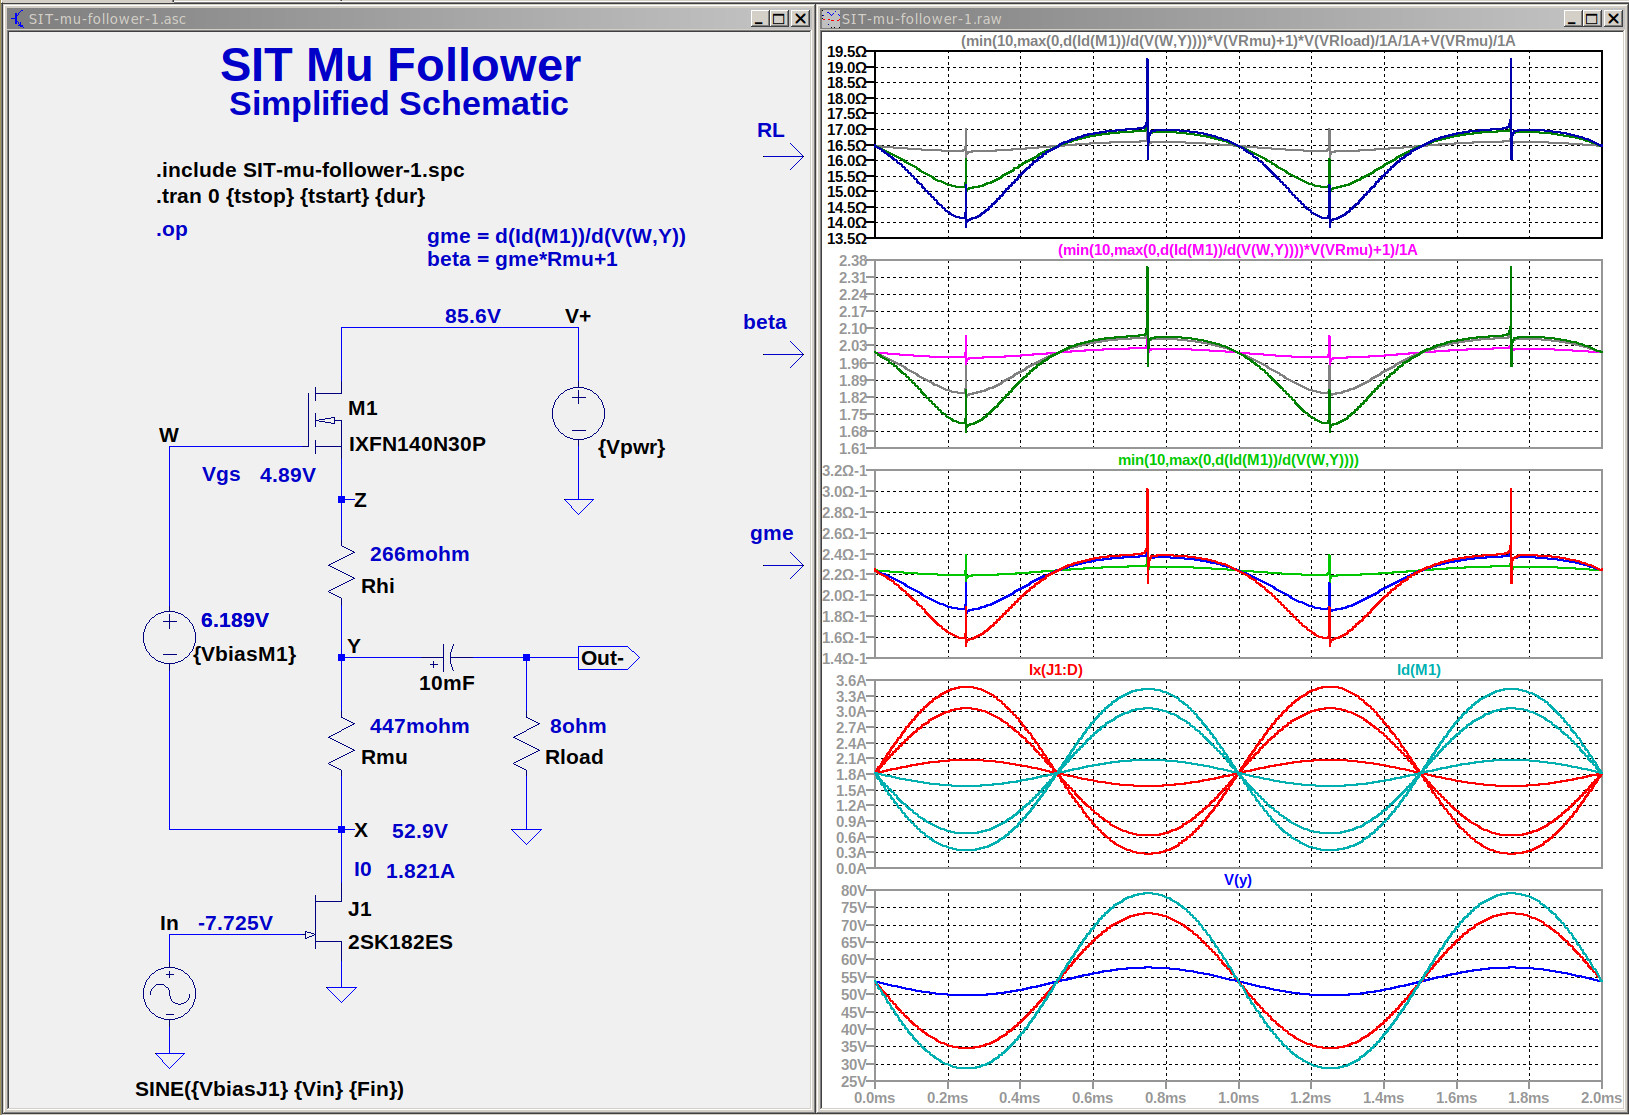This screenshot has width=1629, height=1115.
Task: Click the green min(10,max(0,d(Id(M1))/d(V(W,Y)))) trace label
Action: pyautogui.click(x=1238, y=460)
